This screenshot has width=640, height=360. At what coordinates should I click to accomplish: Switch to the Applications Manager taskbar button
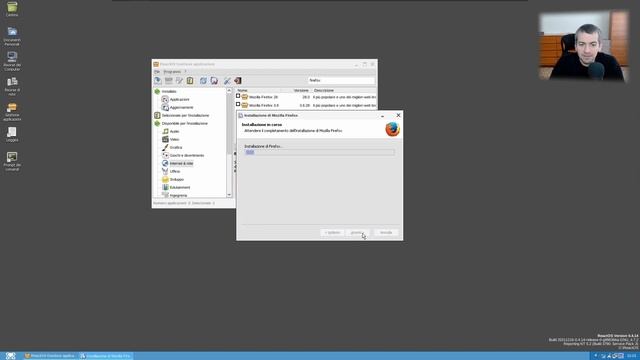tap(50, 356)
